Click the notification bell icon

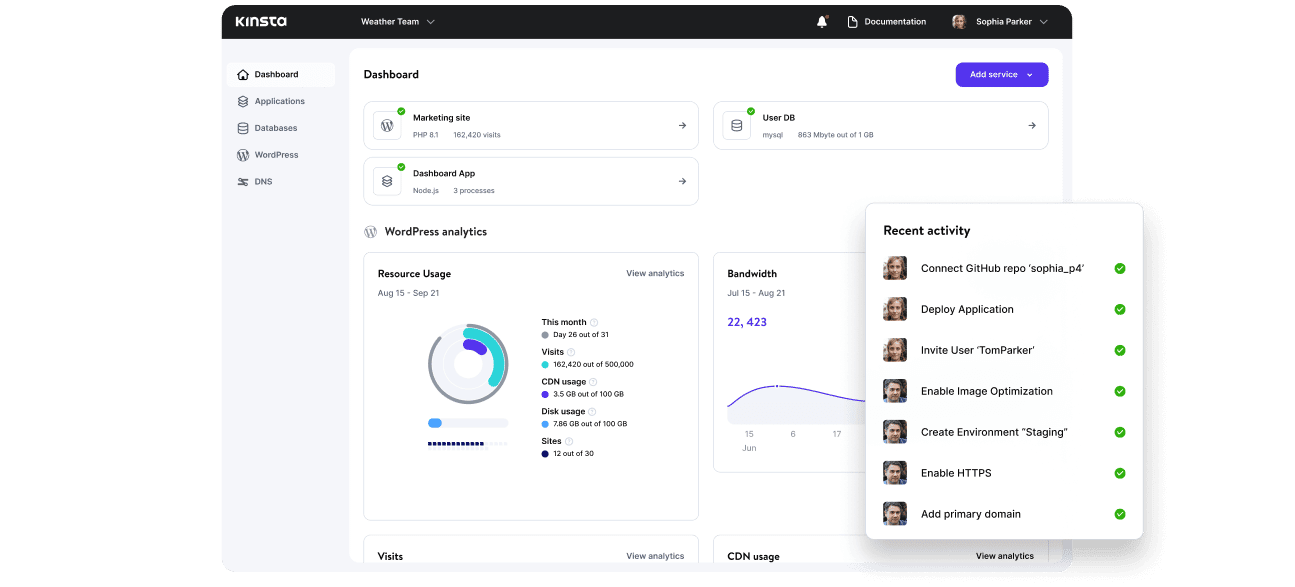coord(822,22)
